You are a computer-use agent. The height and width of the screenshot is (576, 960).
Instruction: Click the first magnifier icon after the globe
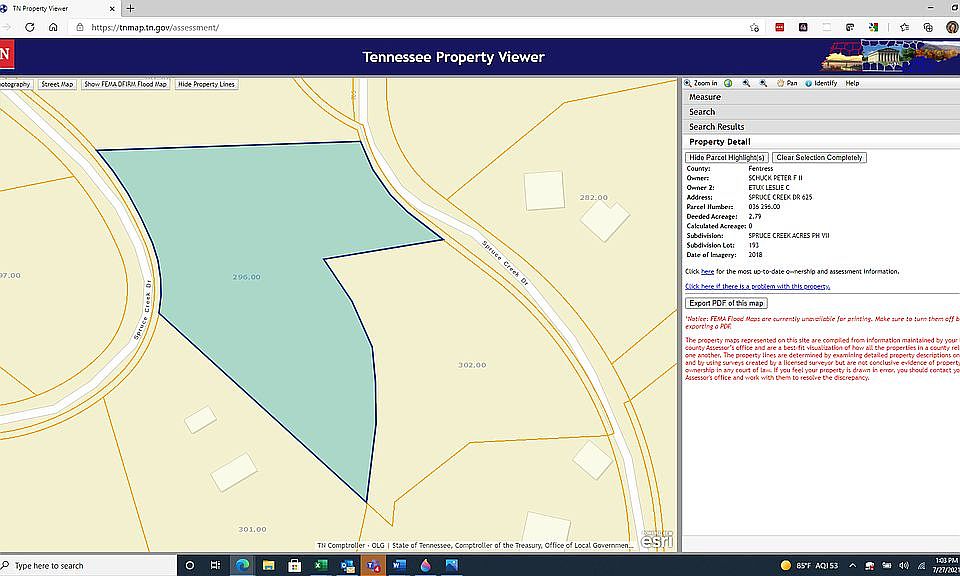pyautogui.click(x=746, y=83)
